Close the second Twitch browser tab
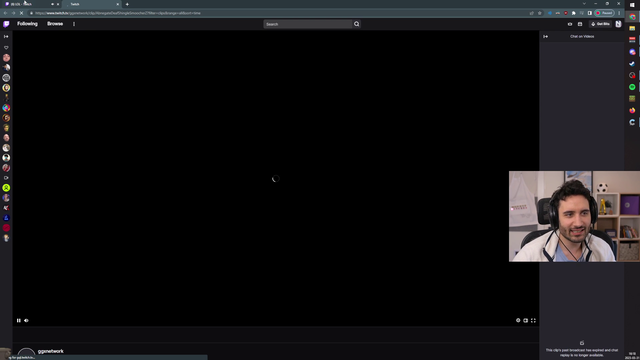The image size is (640, 360). (x=118, y=4)
